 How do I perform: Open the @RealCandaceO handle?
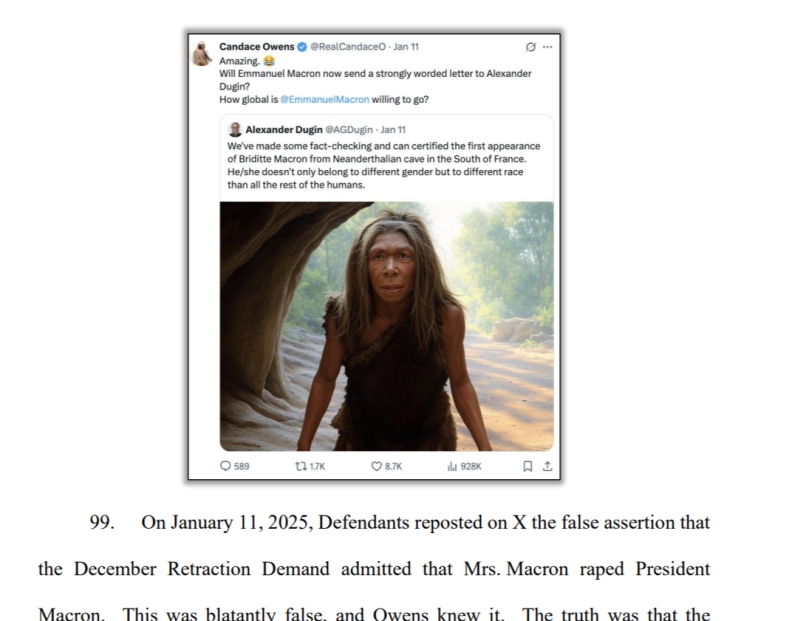348,46
